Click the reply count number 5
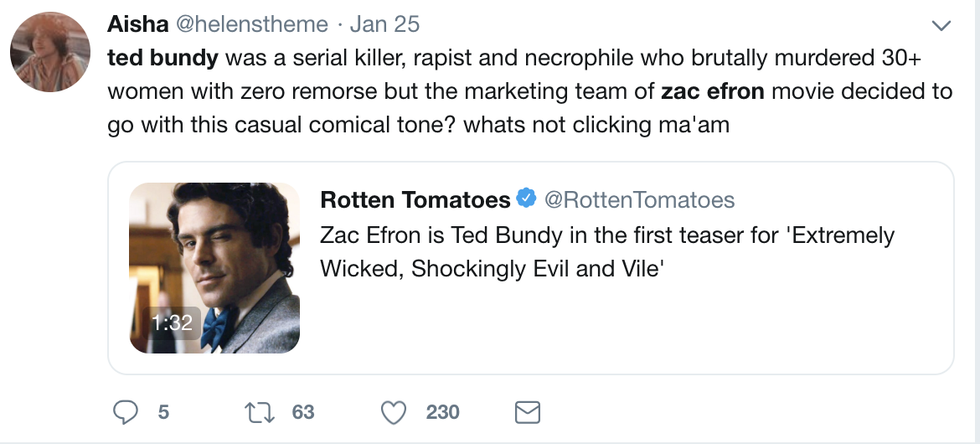This screenshot has width=980, height=444. tap(163, 412)
